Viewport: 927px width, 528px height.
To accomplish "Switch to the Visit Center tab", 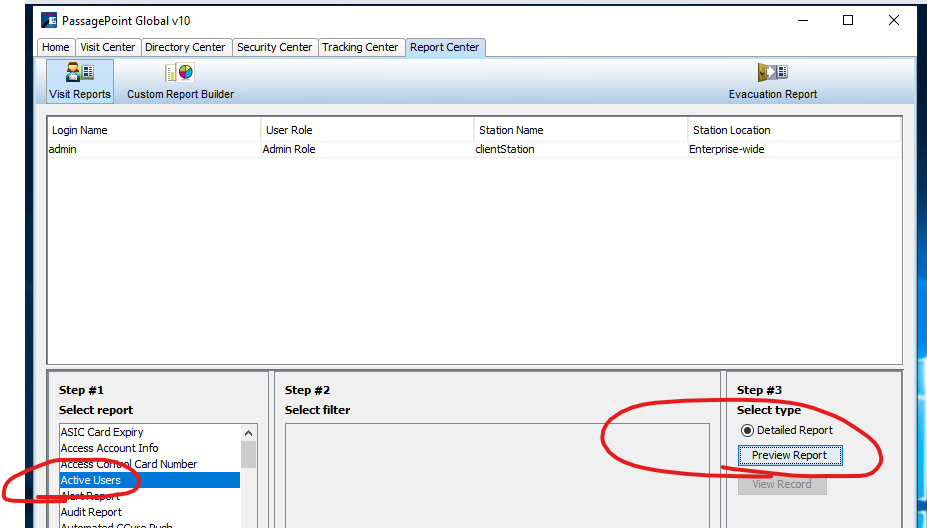I will click(x=108, y=47).
